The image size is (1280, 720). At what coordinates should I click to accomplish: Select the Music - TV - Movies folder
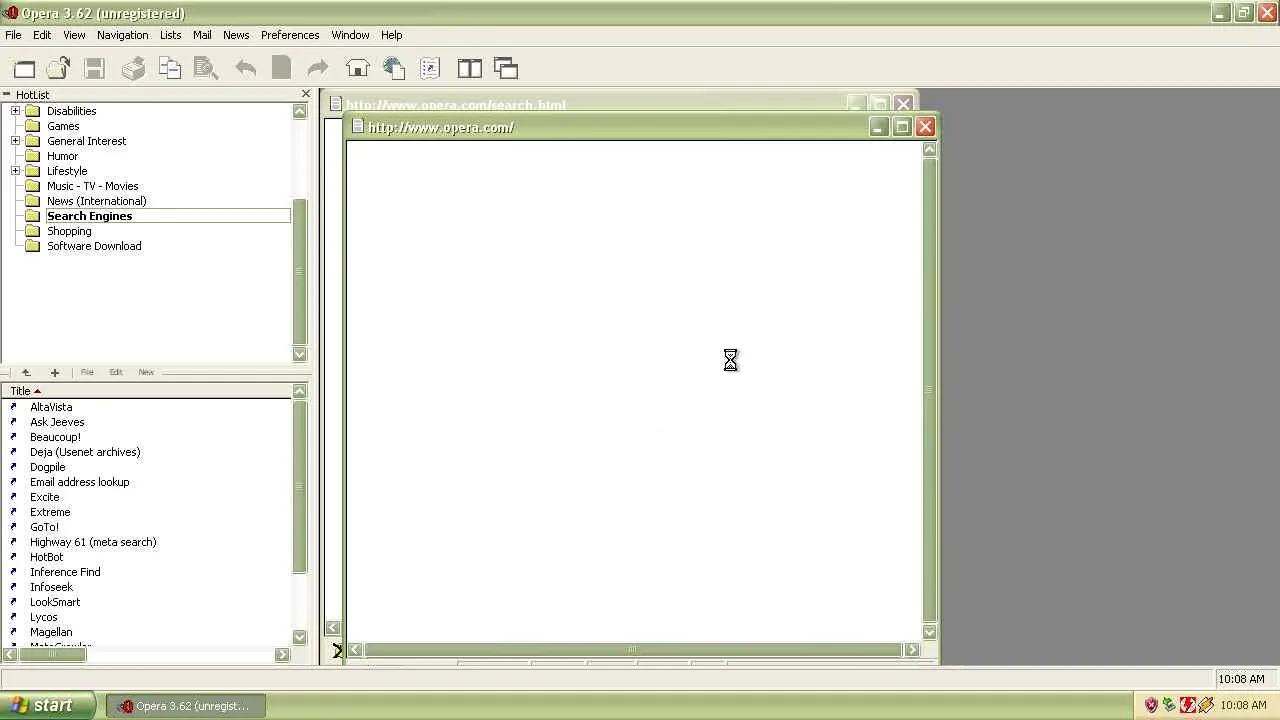click(92, 186)
